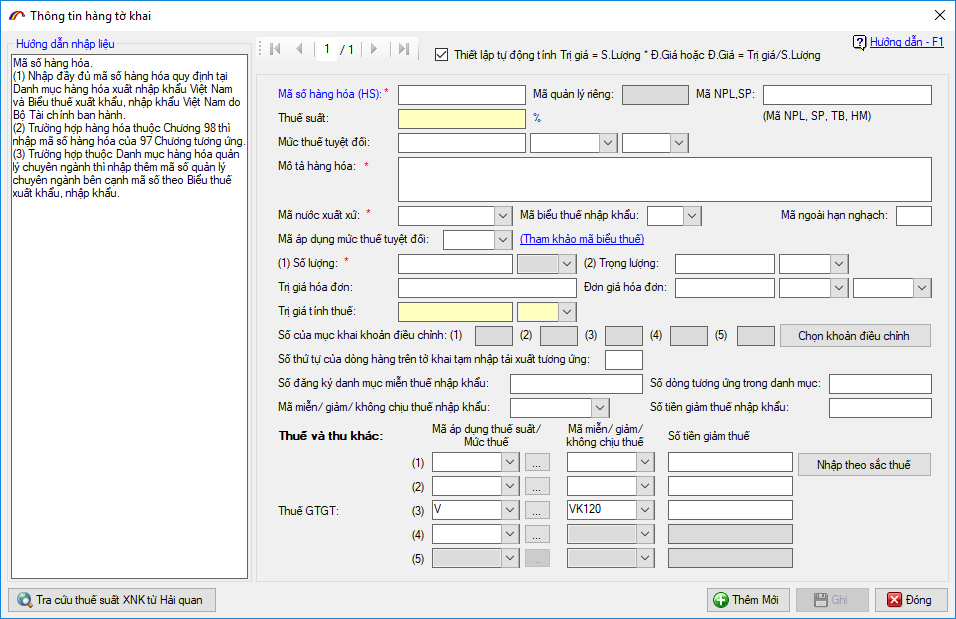Click Mô tả hàng hóa text area
This screenshot has height=619, width=956.
click(664, 180)
